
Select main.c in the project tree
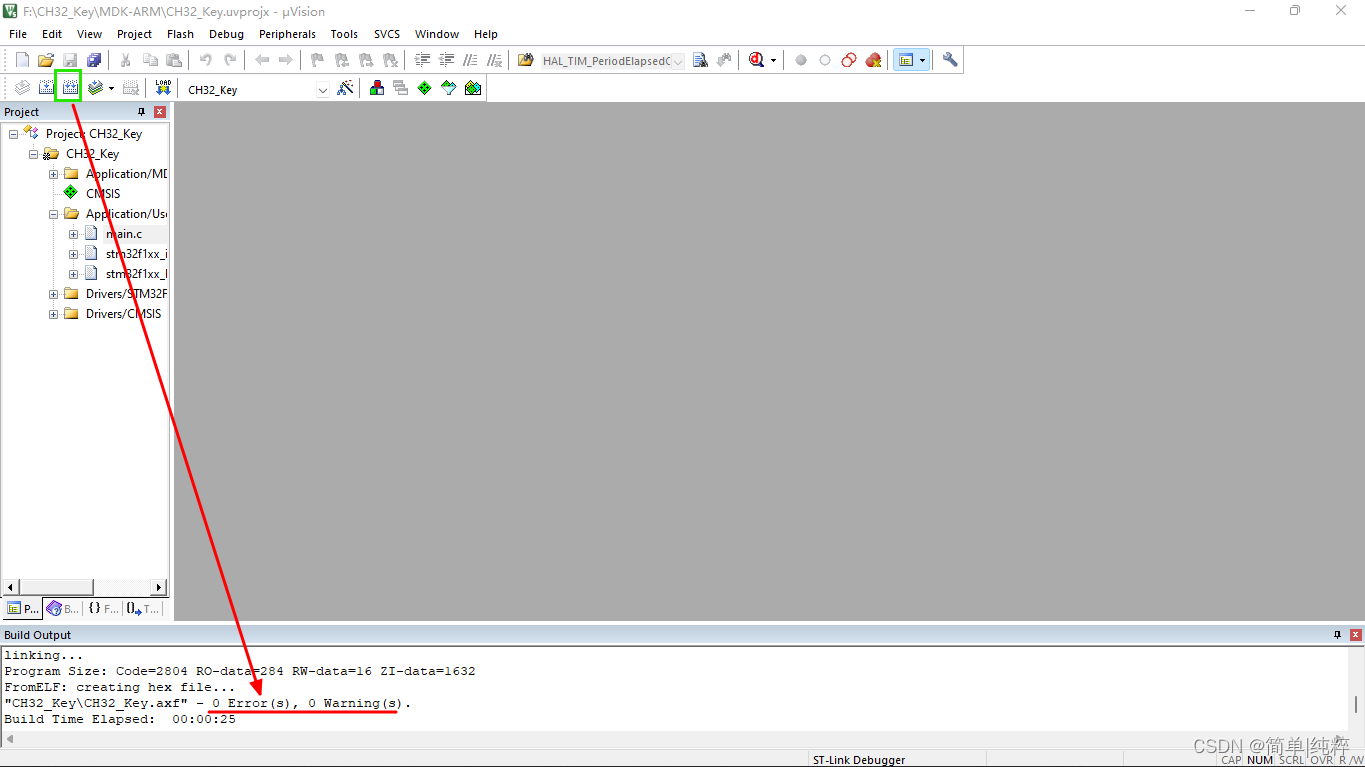coord(124,234)
